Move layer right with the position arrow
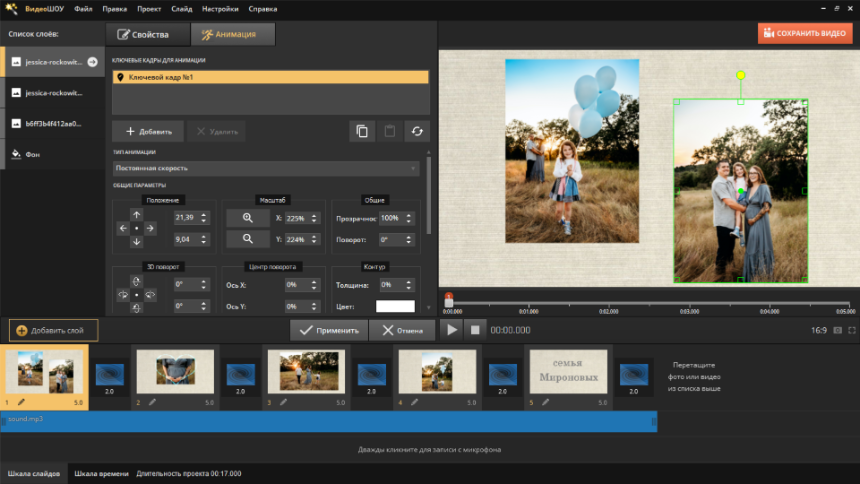This screenshot has width=860, height=484. point(150,228)
